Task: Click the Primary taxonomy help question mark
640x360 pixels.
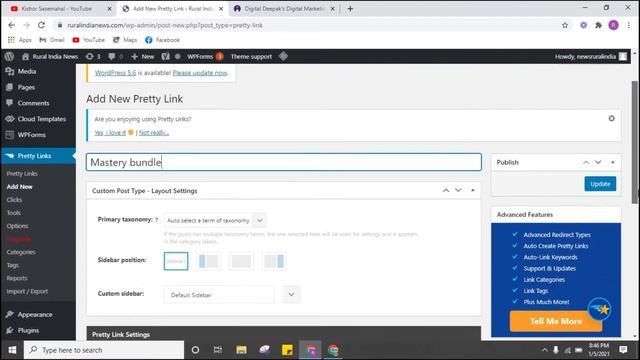Action: (156, 220)
